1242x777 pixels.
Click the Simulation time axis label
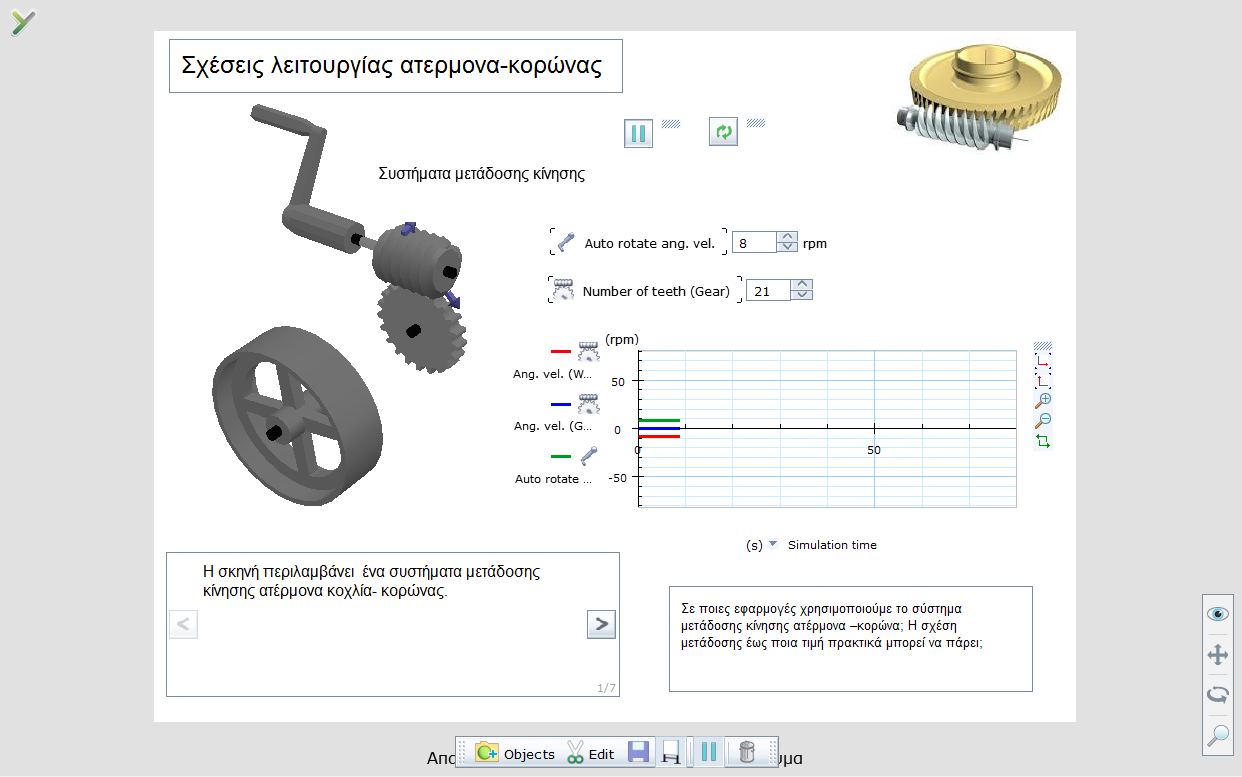tap(832, 545)
